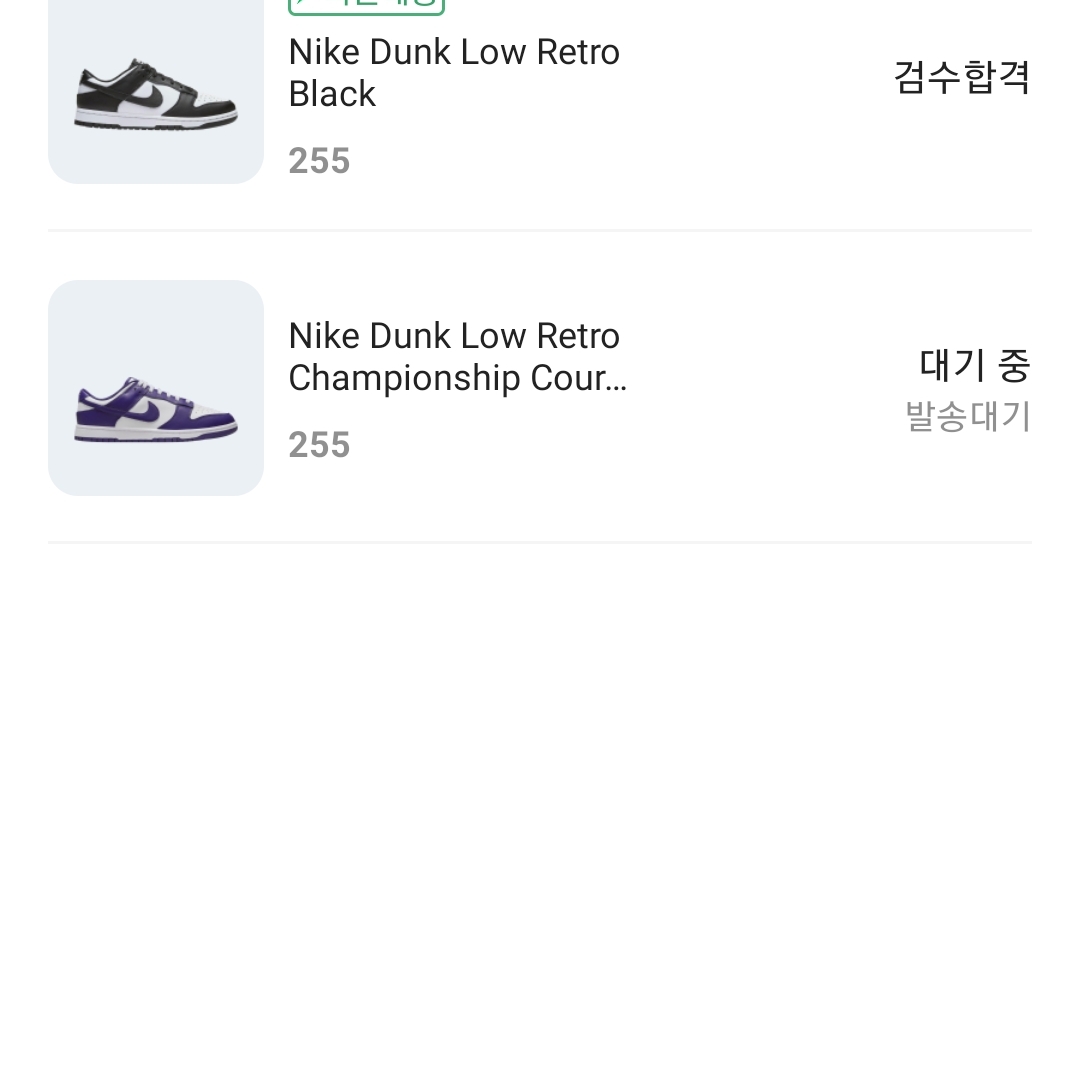Screen dimensions: 1080x1080
Task: Tap the green badge above Nike Dunk Black
Action: point(366,7)
